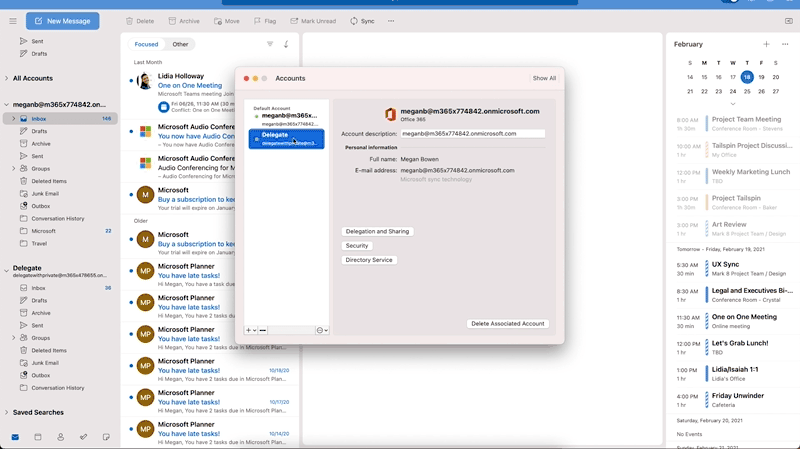Expand the Saved Searches section
800x449 pixels.
point(7,412)
